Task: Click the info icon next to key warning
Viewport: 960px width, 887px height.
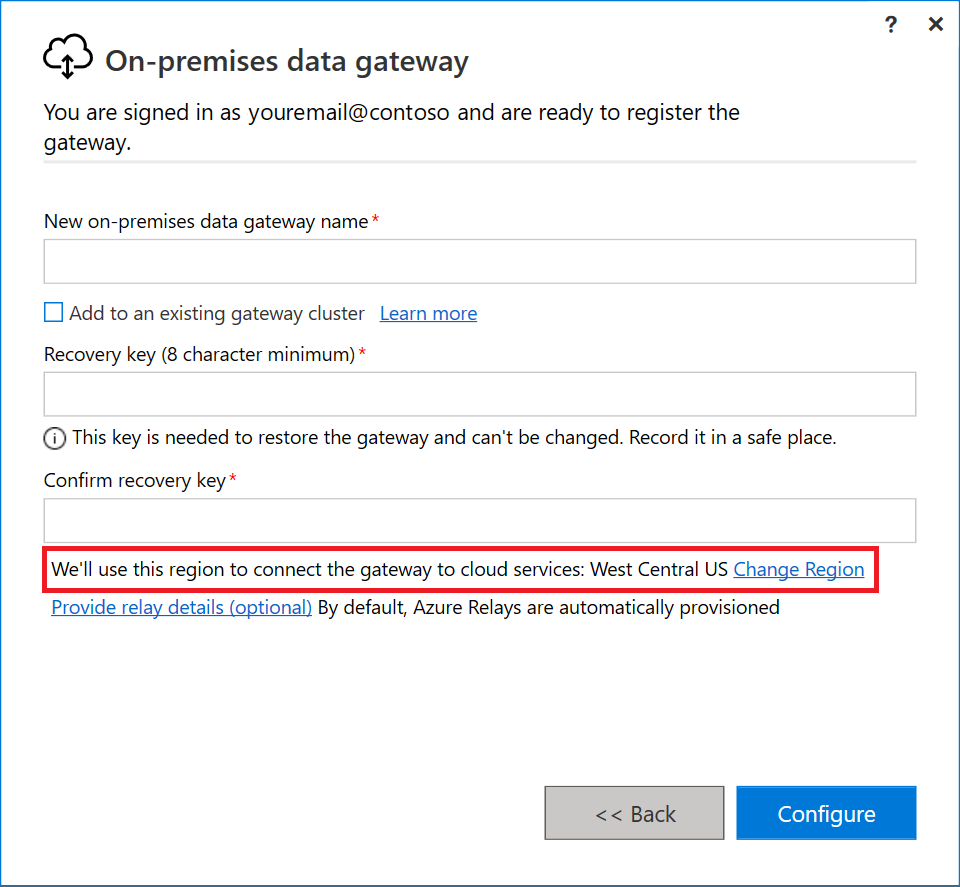Action: click(x=55, y=438)
